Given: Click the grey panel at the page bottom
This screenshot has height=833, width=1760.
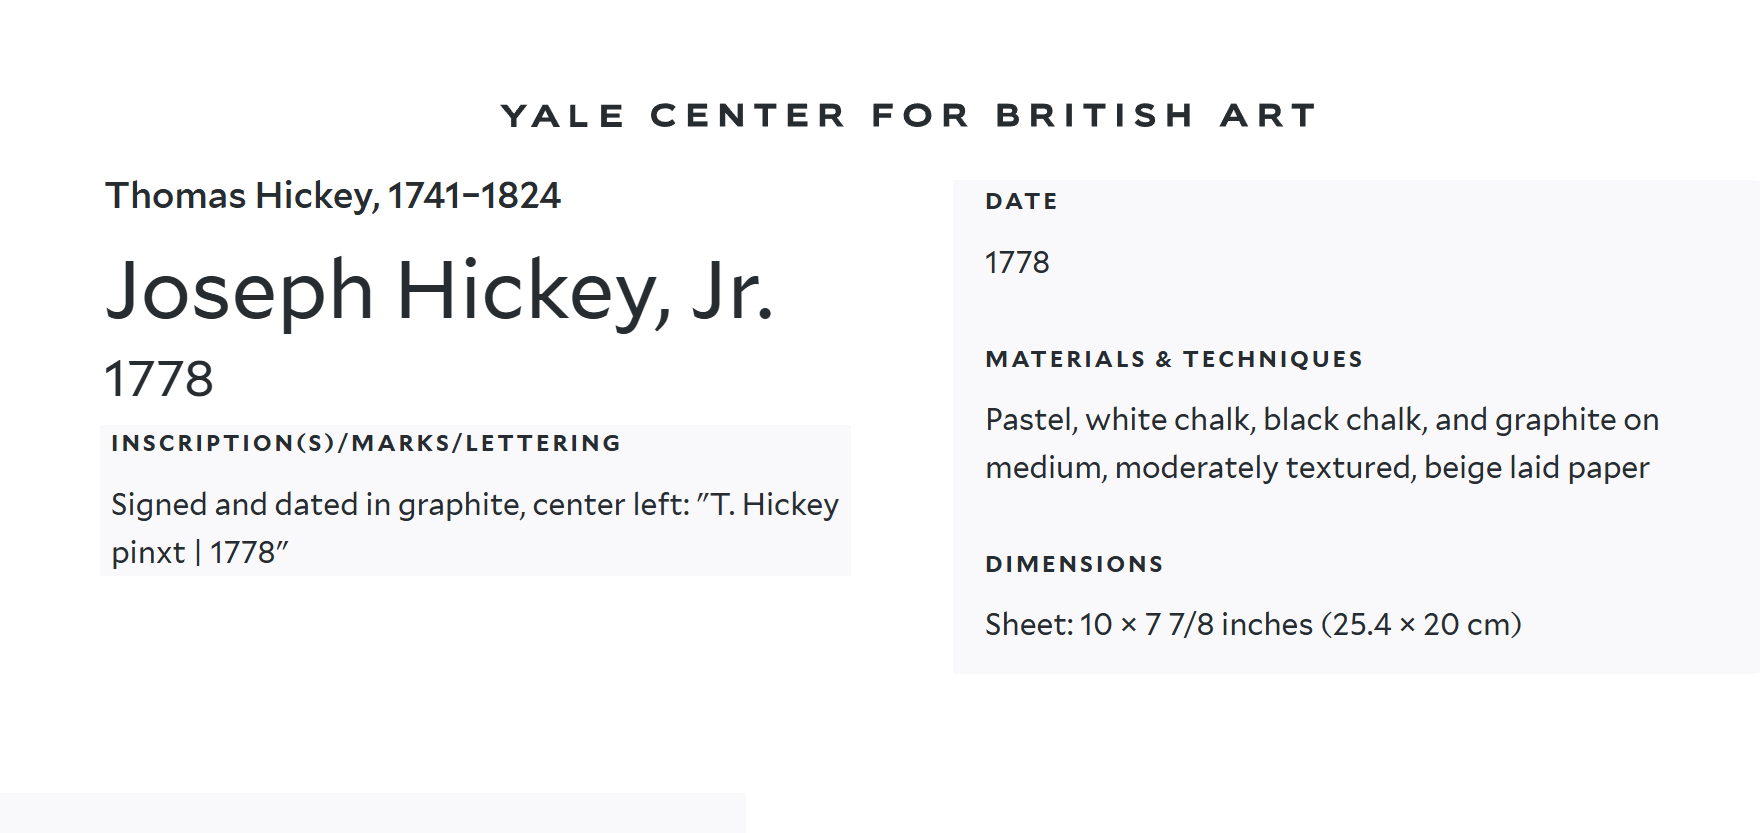Looking at the screenshot, I should click(x=372, y=812).
